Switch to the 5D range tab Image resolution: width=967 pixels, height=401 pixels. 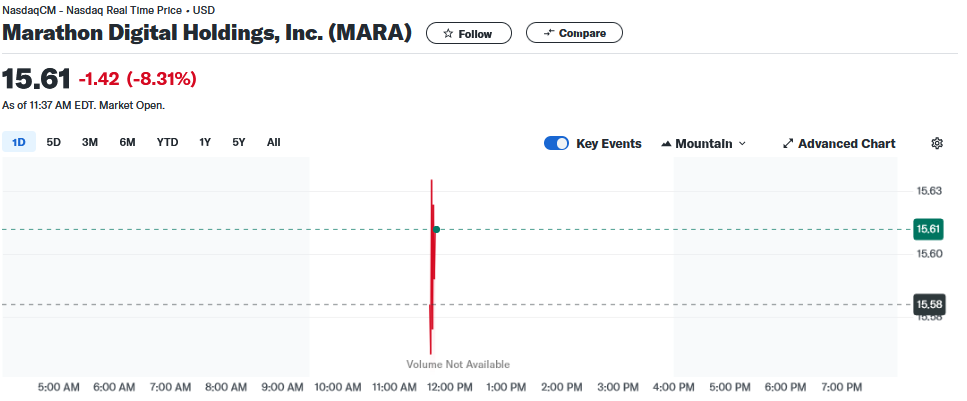(x=54, y=142)
